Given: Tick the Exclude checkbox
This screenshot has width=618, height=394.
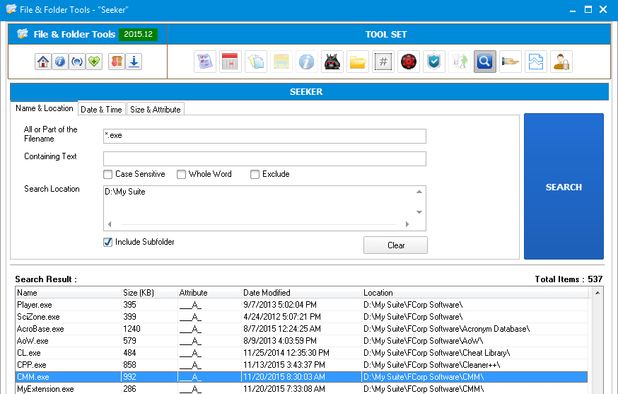Looking at the screenshot, I should point(255,174).
